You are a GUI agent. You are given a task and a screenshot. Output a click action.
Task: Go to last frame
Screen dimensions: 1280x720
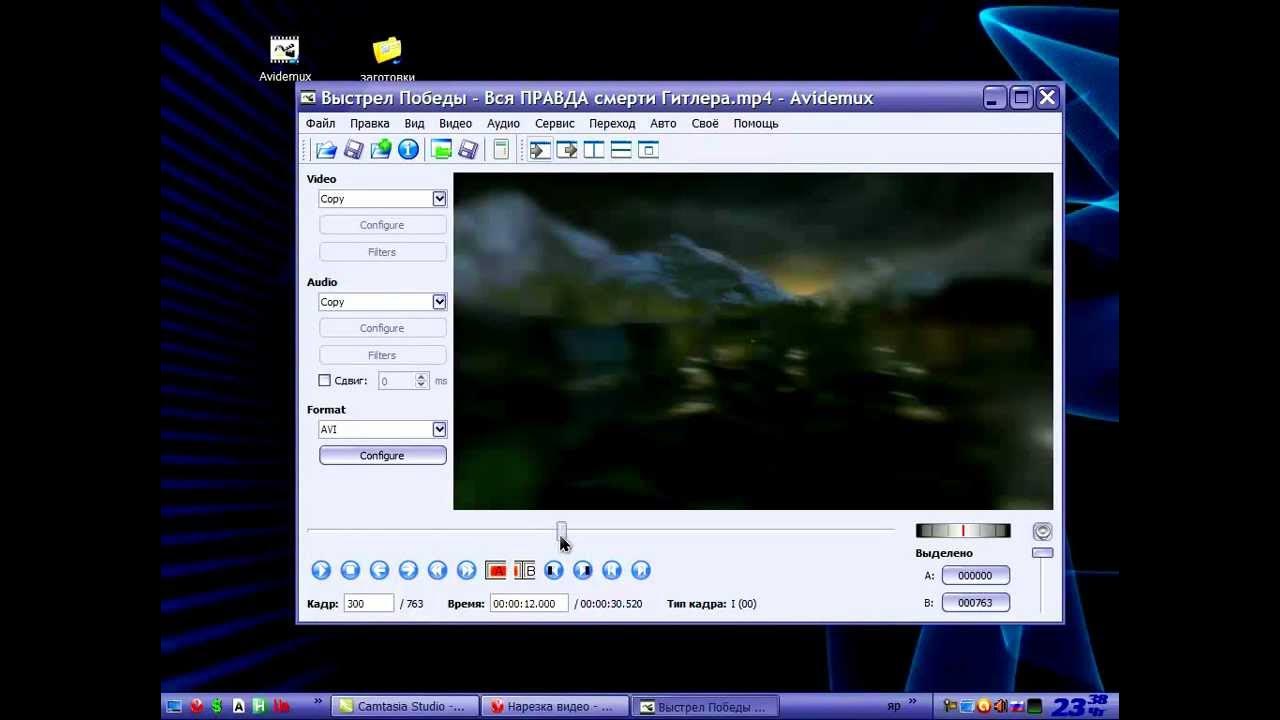(x=641, y=570)
